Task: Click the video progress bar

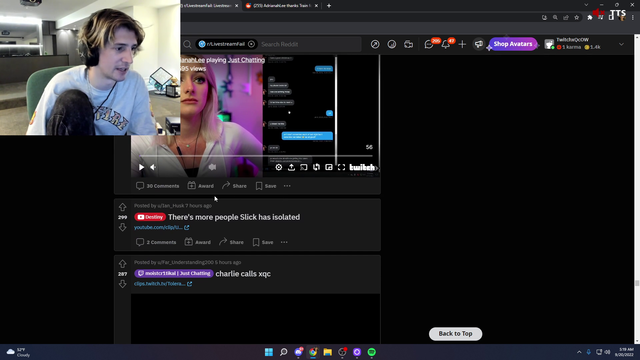Action: (x=256, y=156)
